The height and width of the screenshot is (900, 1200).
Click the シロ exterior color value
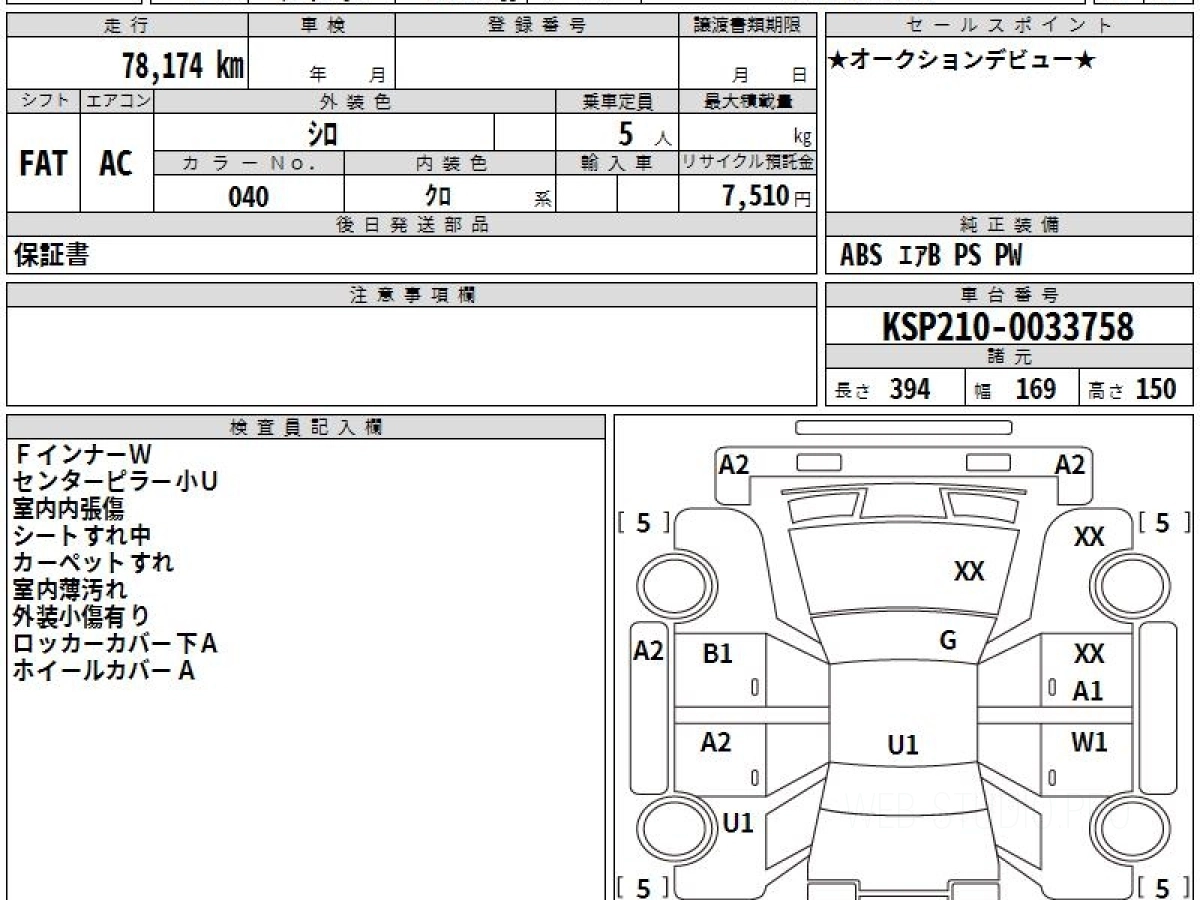(323, 133)
